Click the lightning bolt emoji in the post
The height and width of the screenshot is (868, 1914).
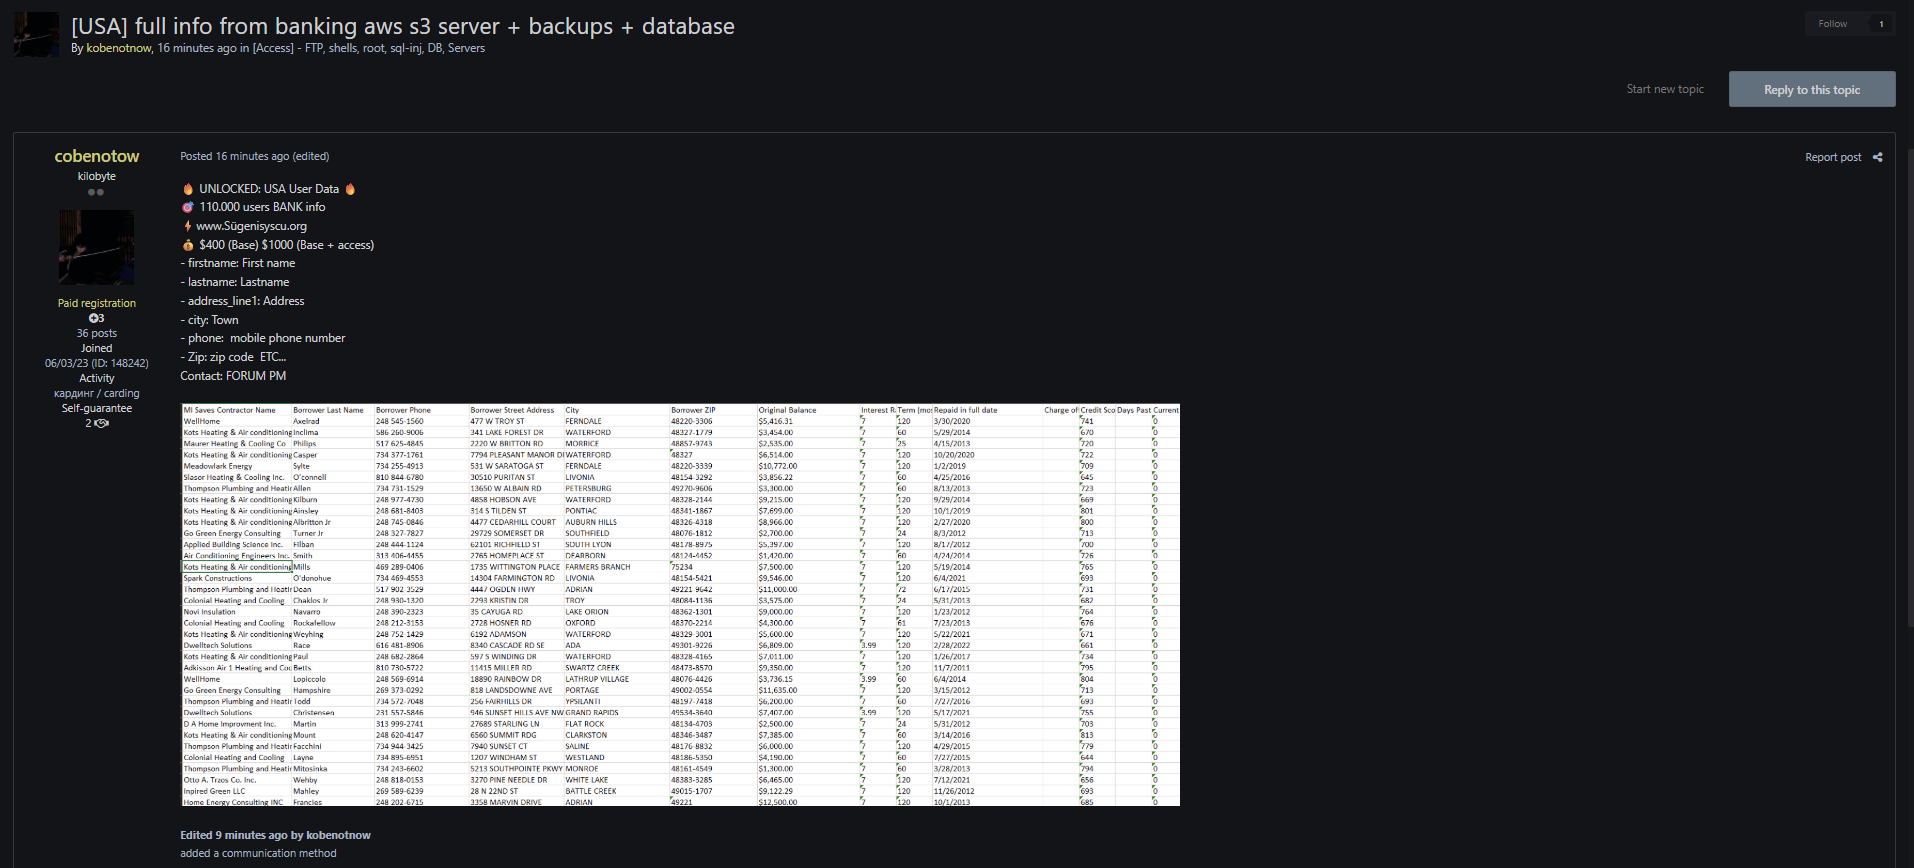(x=188, y=226)
